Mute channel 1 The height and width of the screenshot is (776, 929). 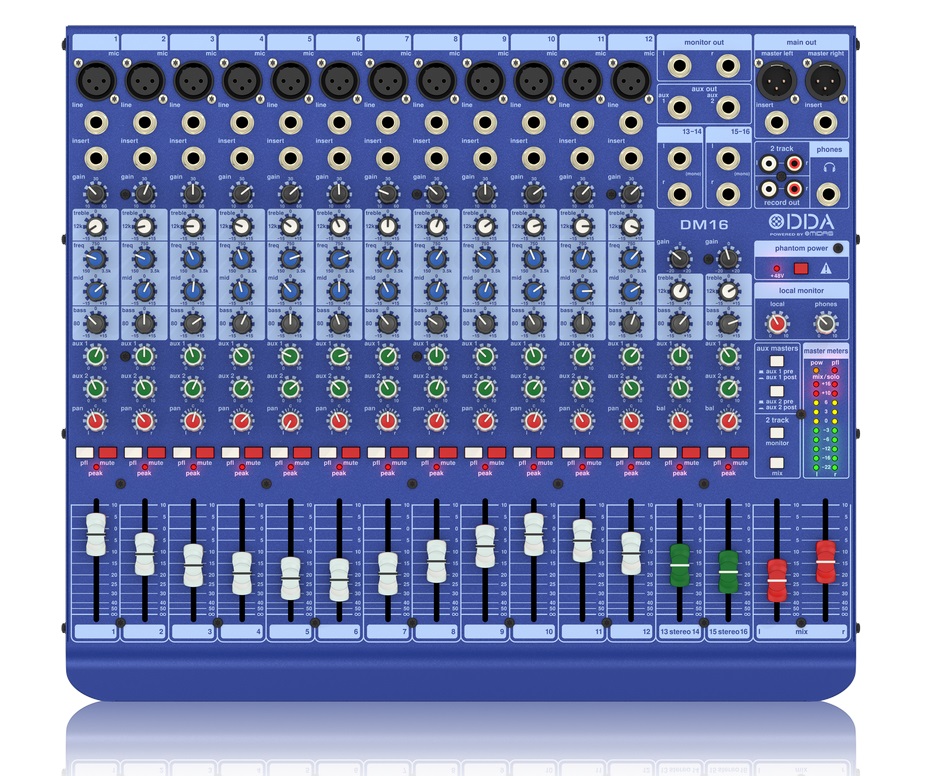pyautogui.click(x=107, y=453)
